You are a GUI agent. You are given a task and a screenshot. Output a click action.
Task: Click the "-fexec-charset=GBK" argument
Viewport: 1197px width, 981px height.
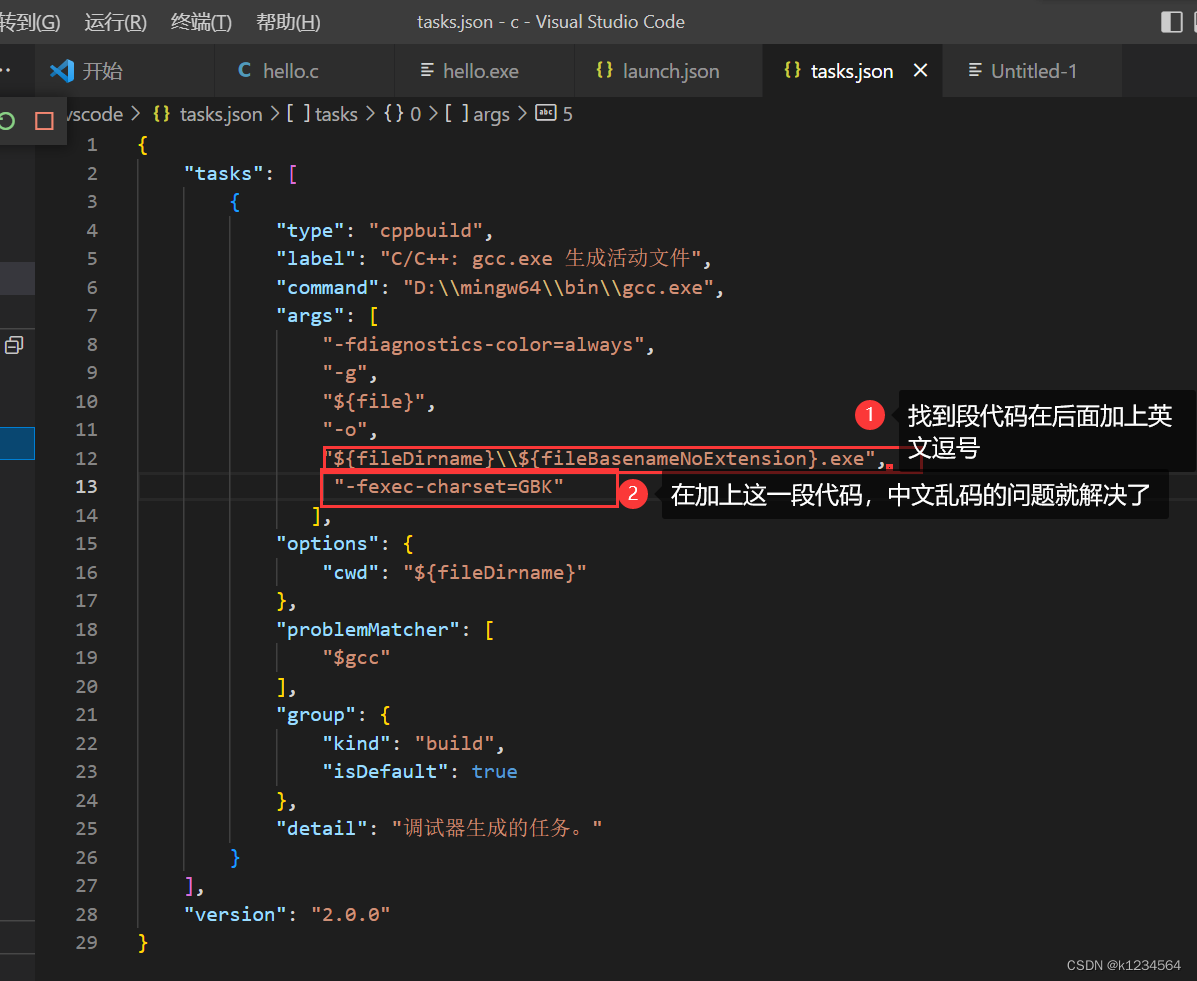(x=449, y=487)
